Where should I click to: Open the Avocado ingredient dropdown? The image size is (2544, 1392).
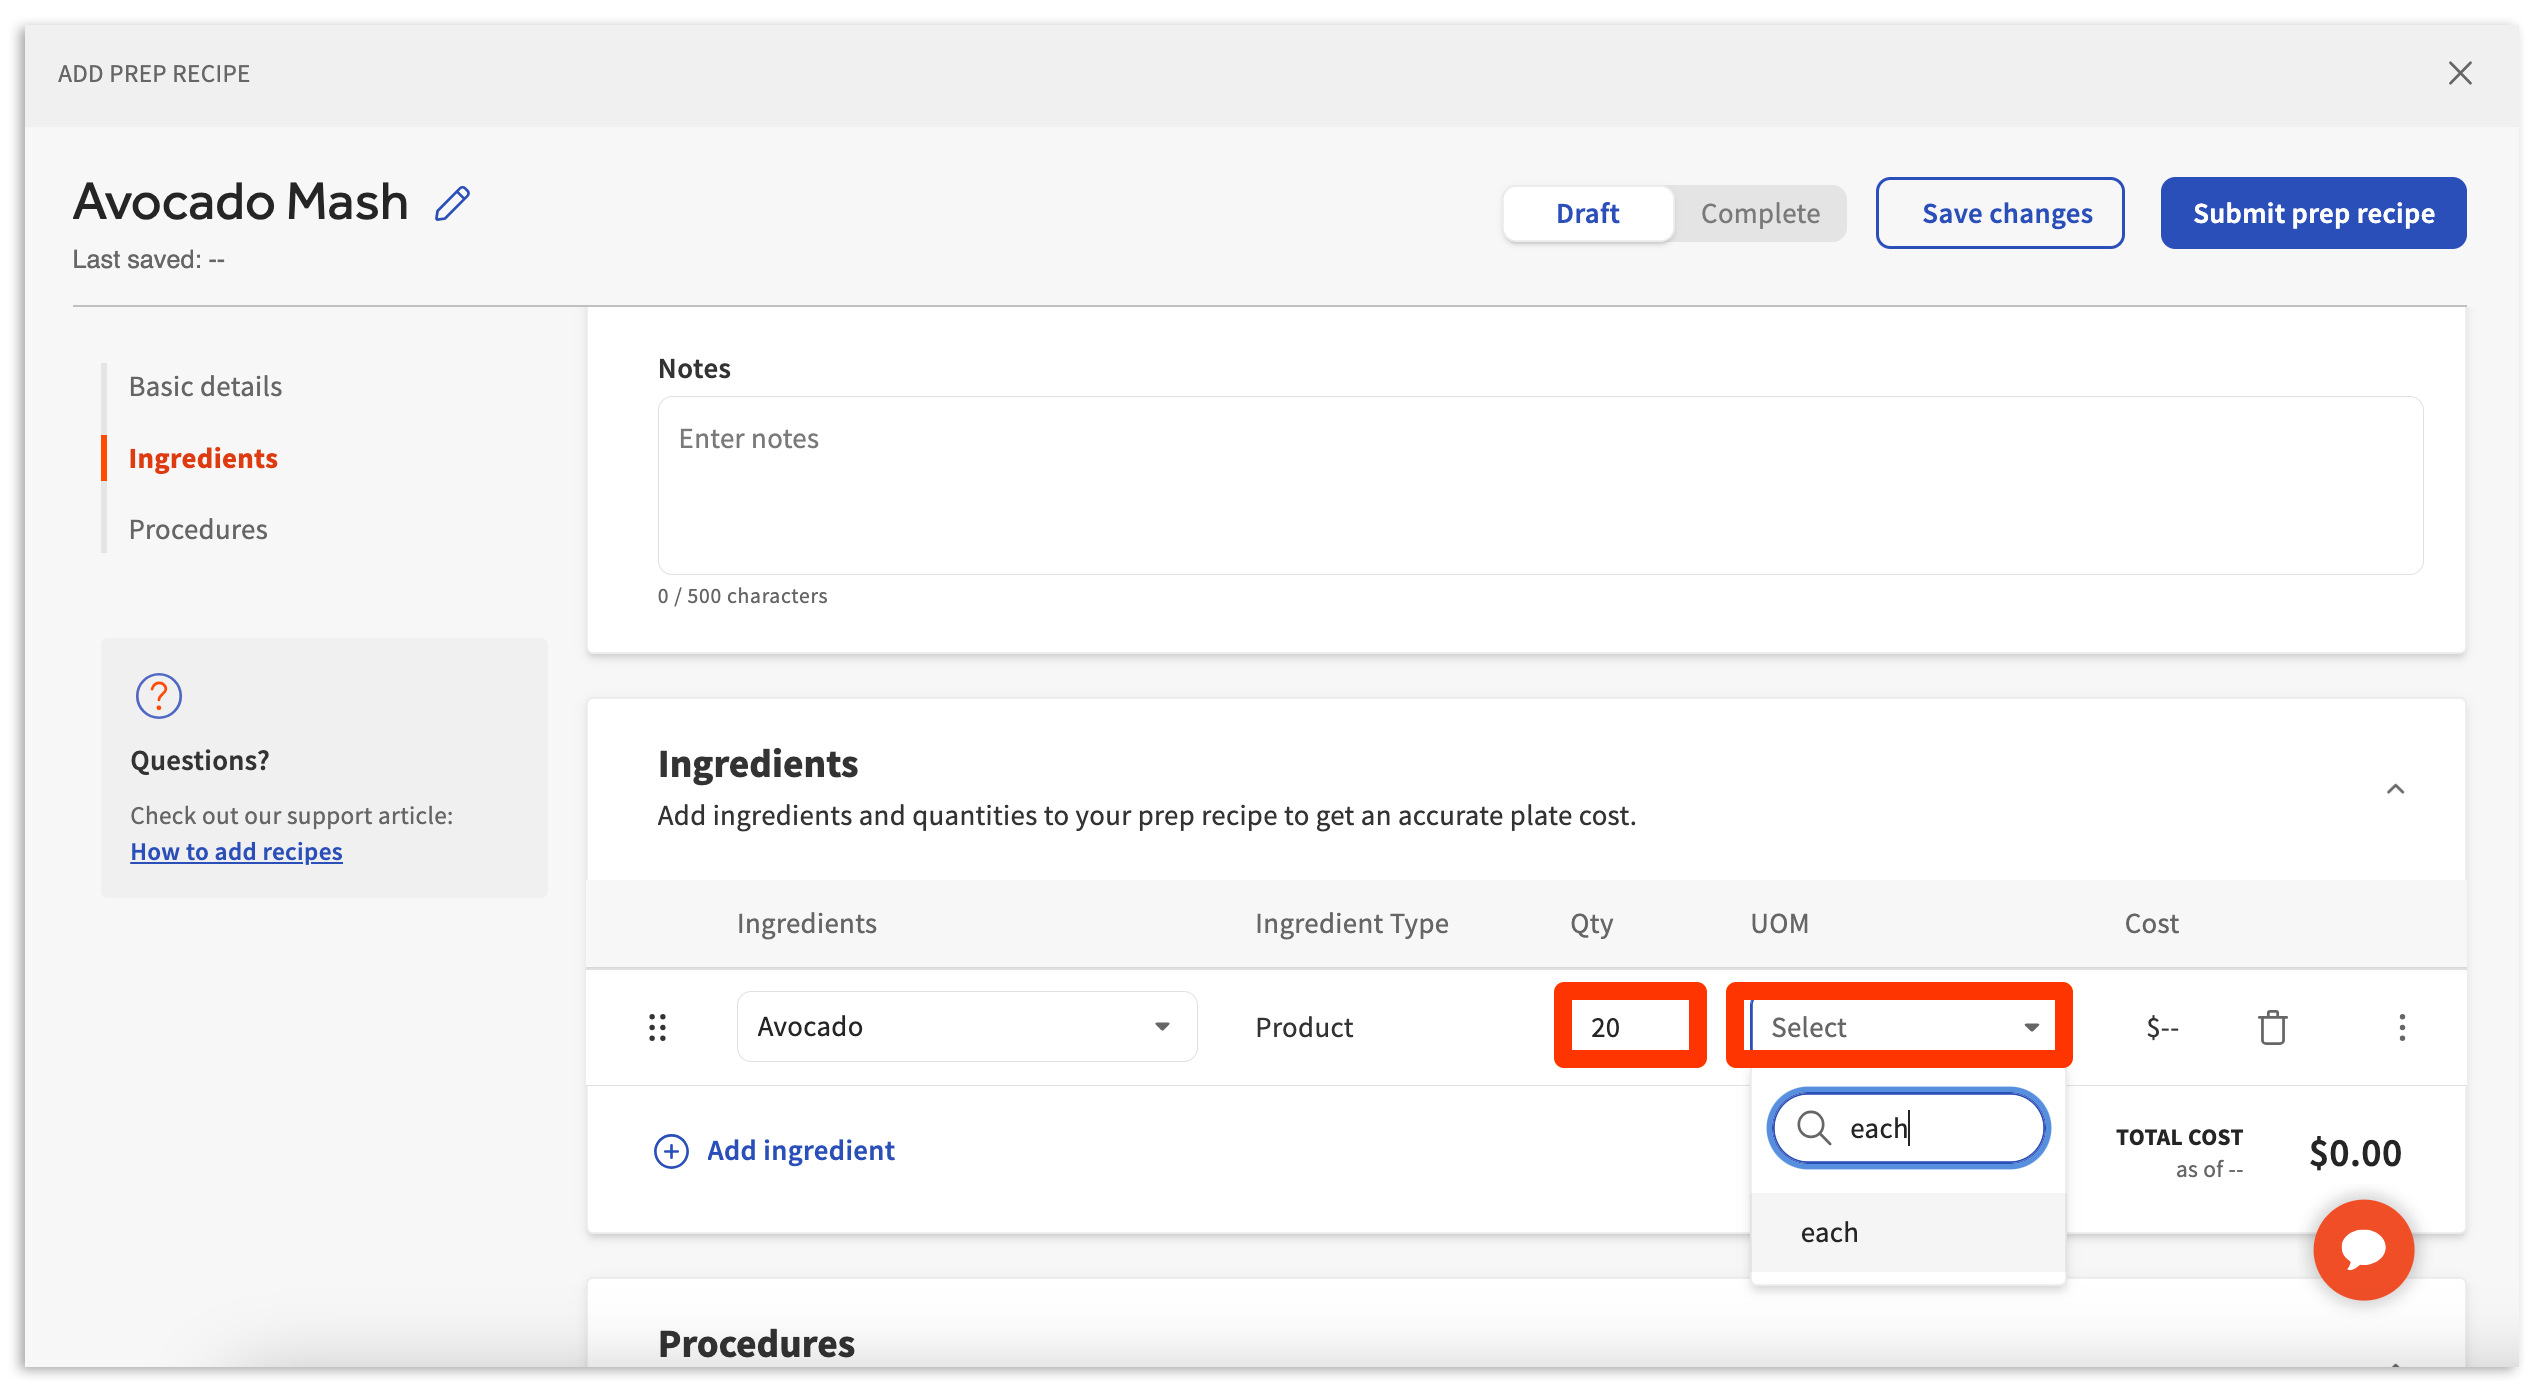pyautogui.click(x=1163, y=1026)
